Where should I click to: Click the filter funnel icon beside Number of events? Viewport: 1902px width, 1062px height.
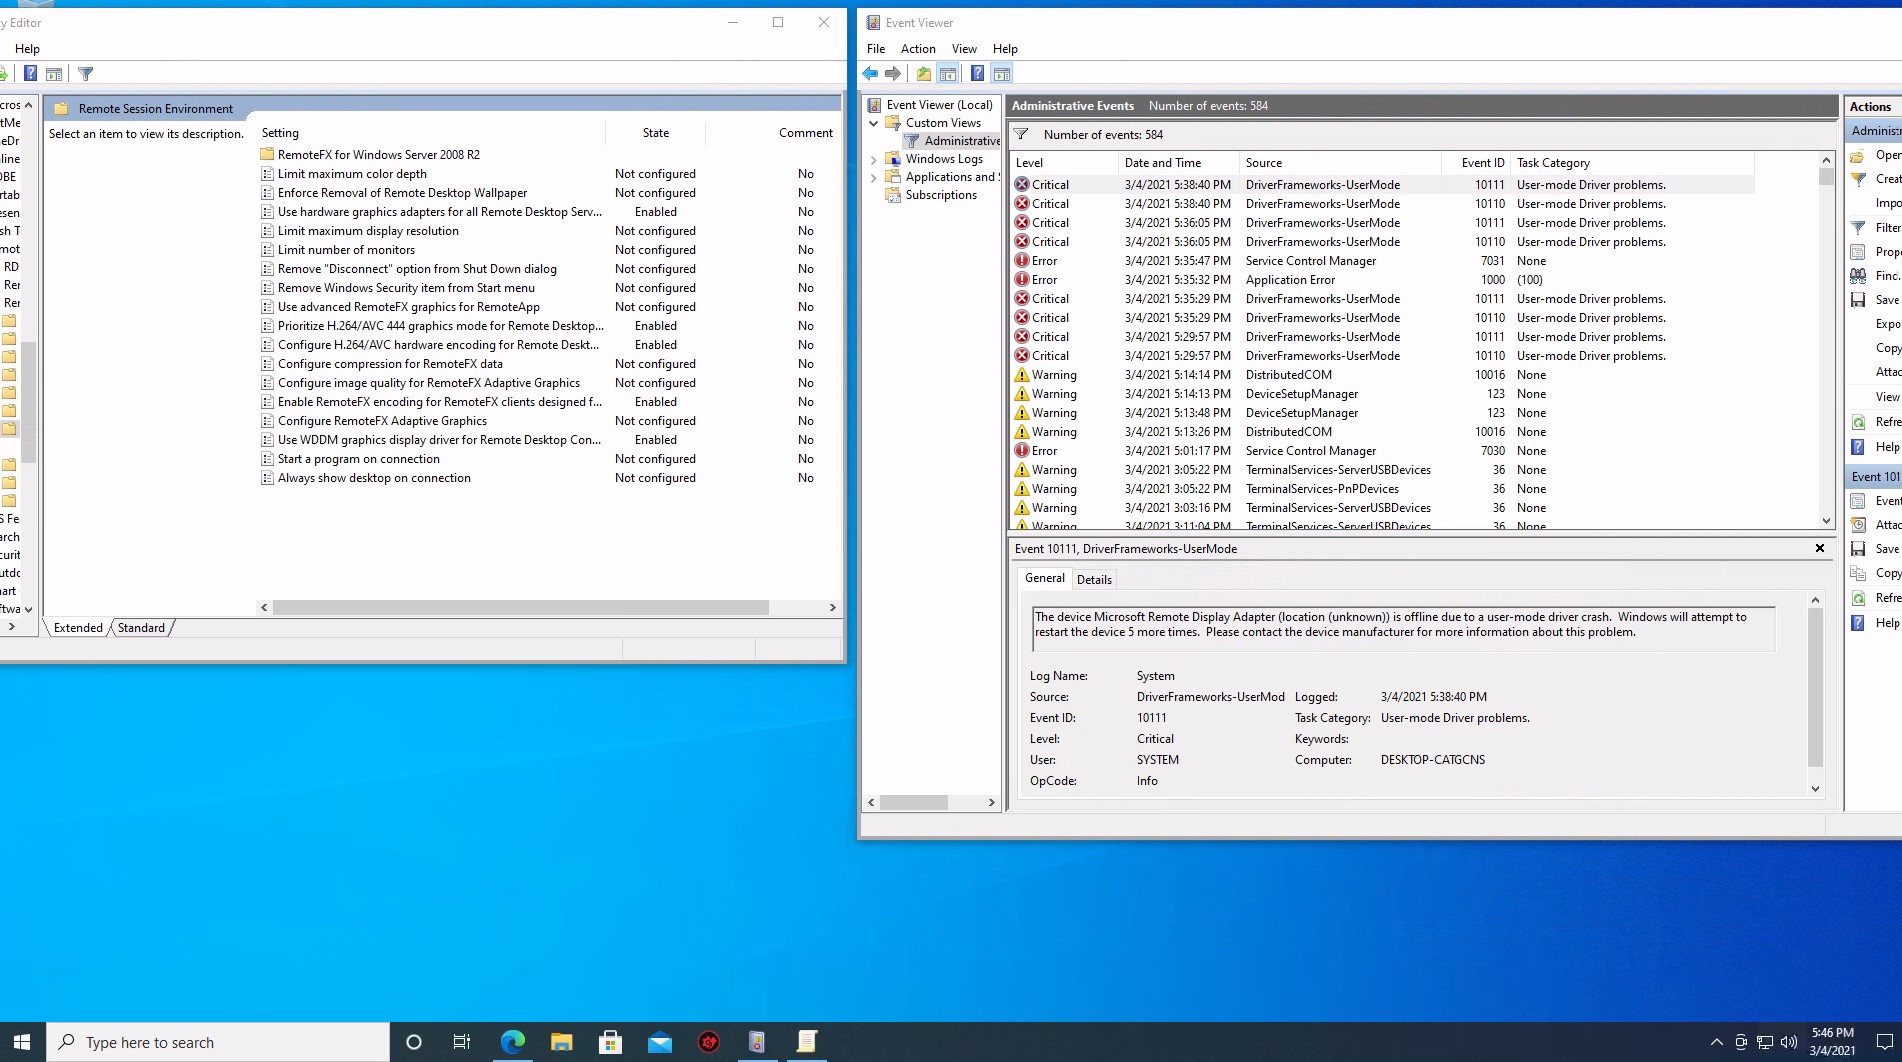(1021, 135)
